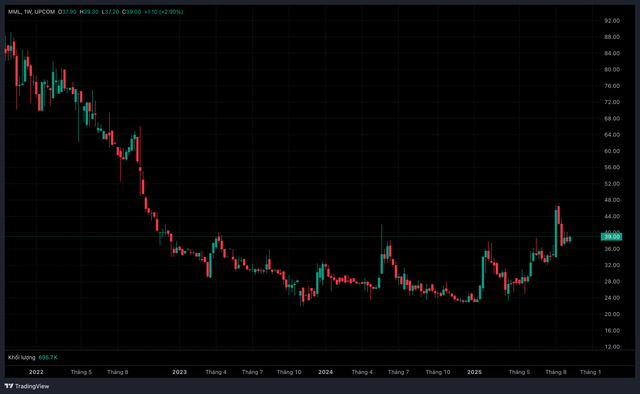
Task: Click the high value H39.30
Action: coord(89,12)
